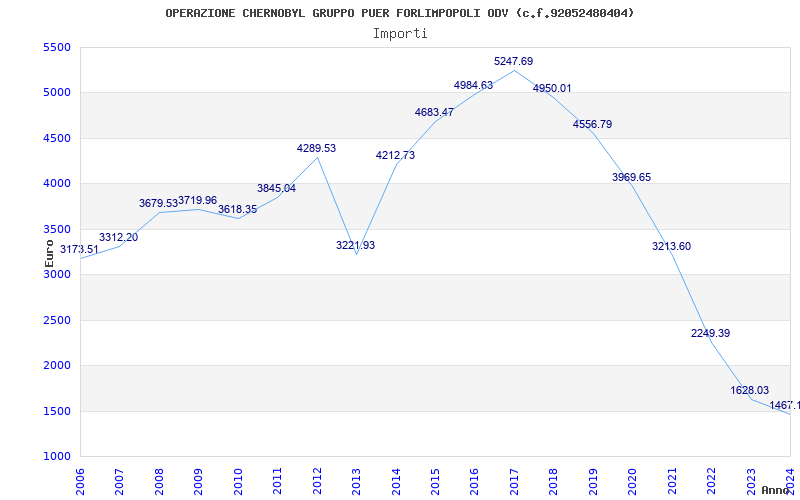Screen dimensions: 800x500
Task: Click the x-axis year 2008
Action: [159, 482]
